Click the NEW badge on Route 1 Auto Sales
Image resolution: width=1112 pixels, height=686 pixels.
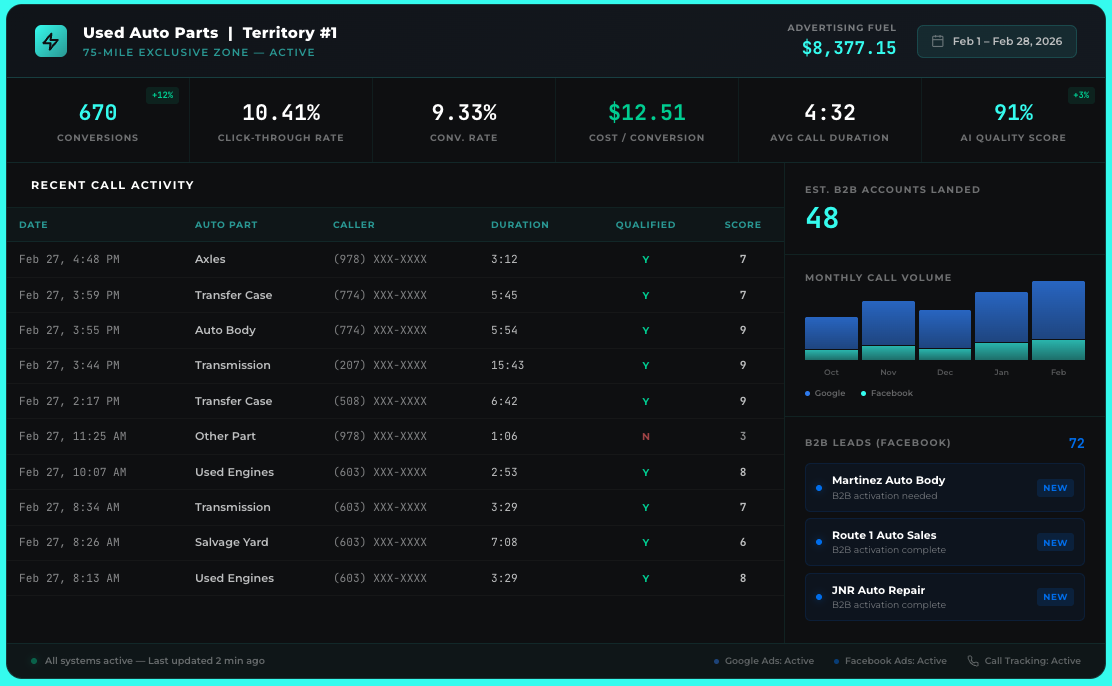pos(1055,543)
